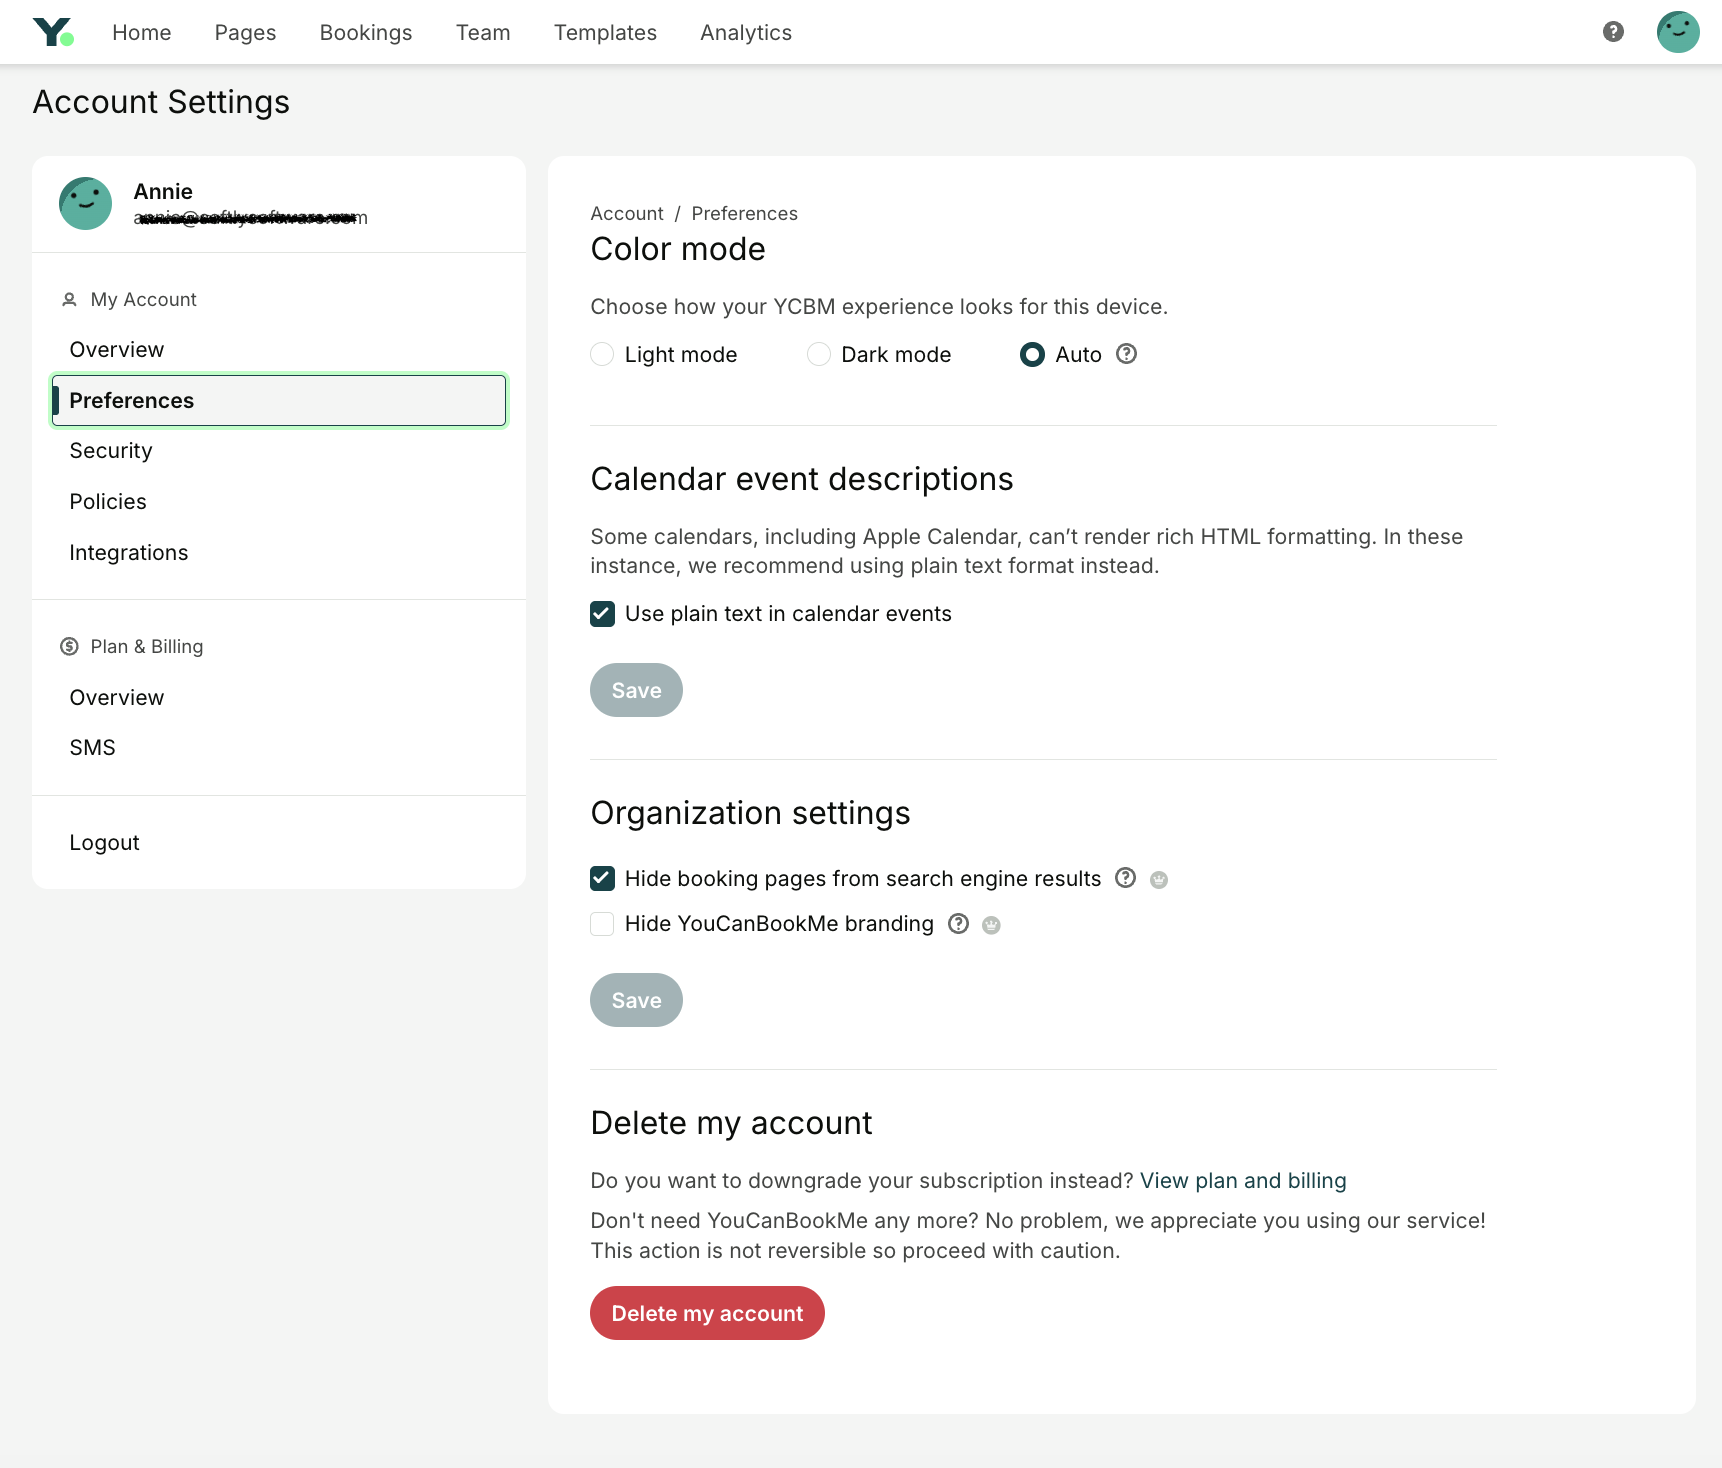Uncheck Hide booking pages from search engines
Viewport: 1722px width, 1468px height.
click(602, 878)
